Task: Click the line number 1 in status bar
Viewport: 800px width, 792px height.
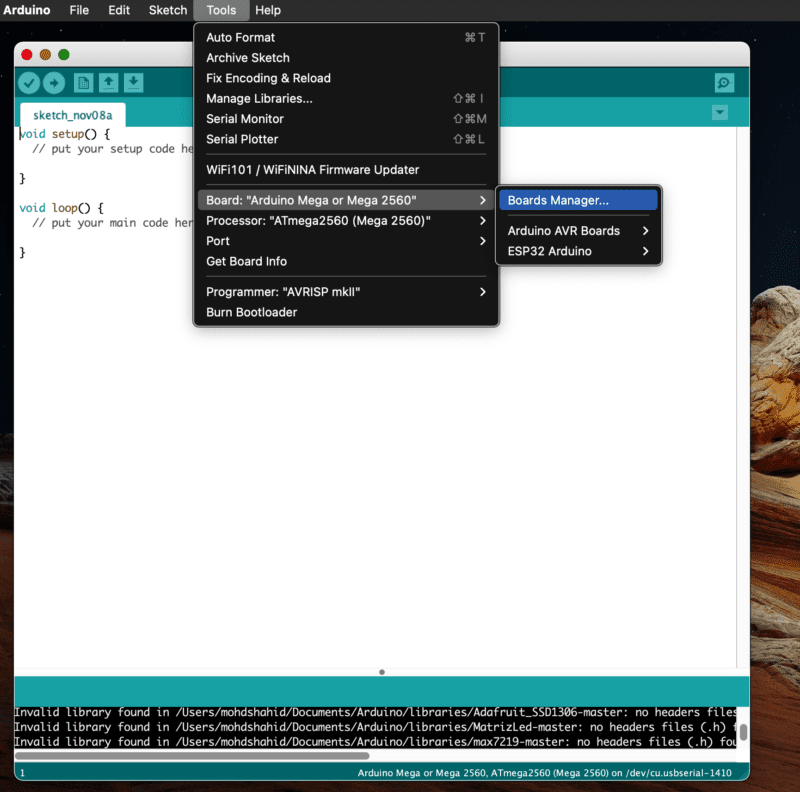Action: click(x=22, y=773)
